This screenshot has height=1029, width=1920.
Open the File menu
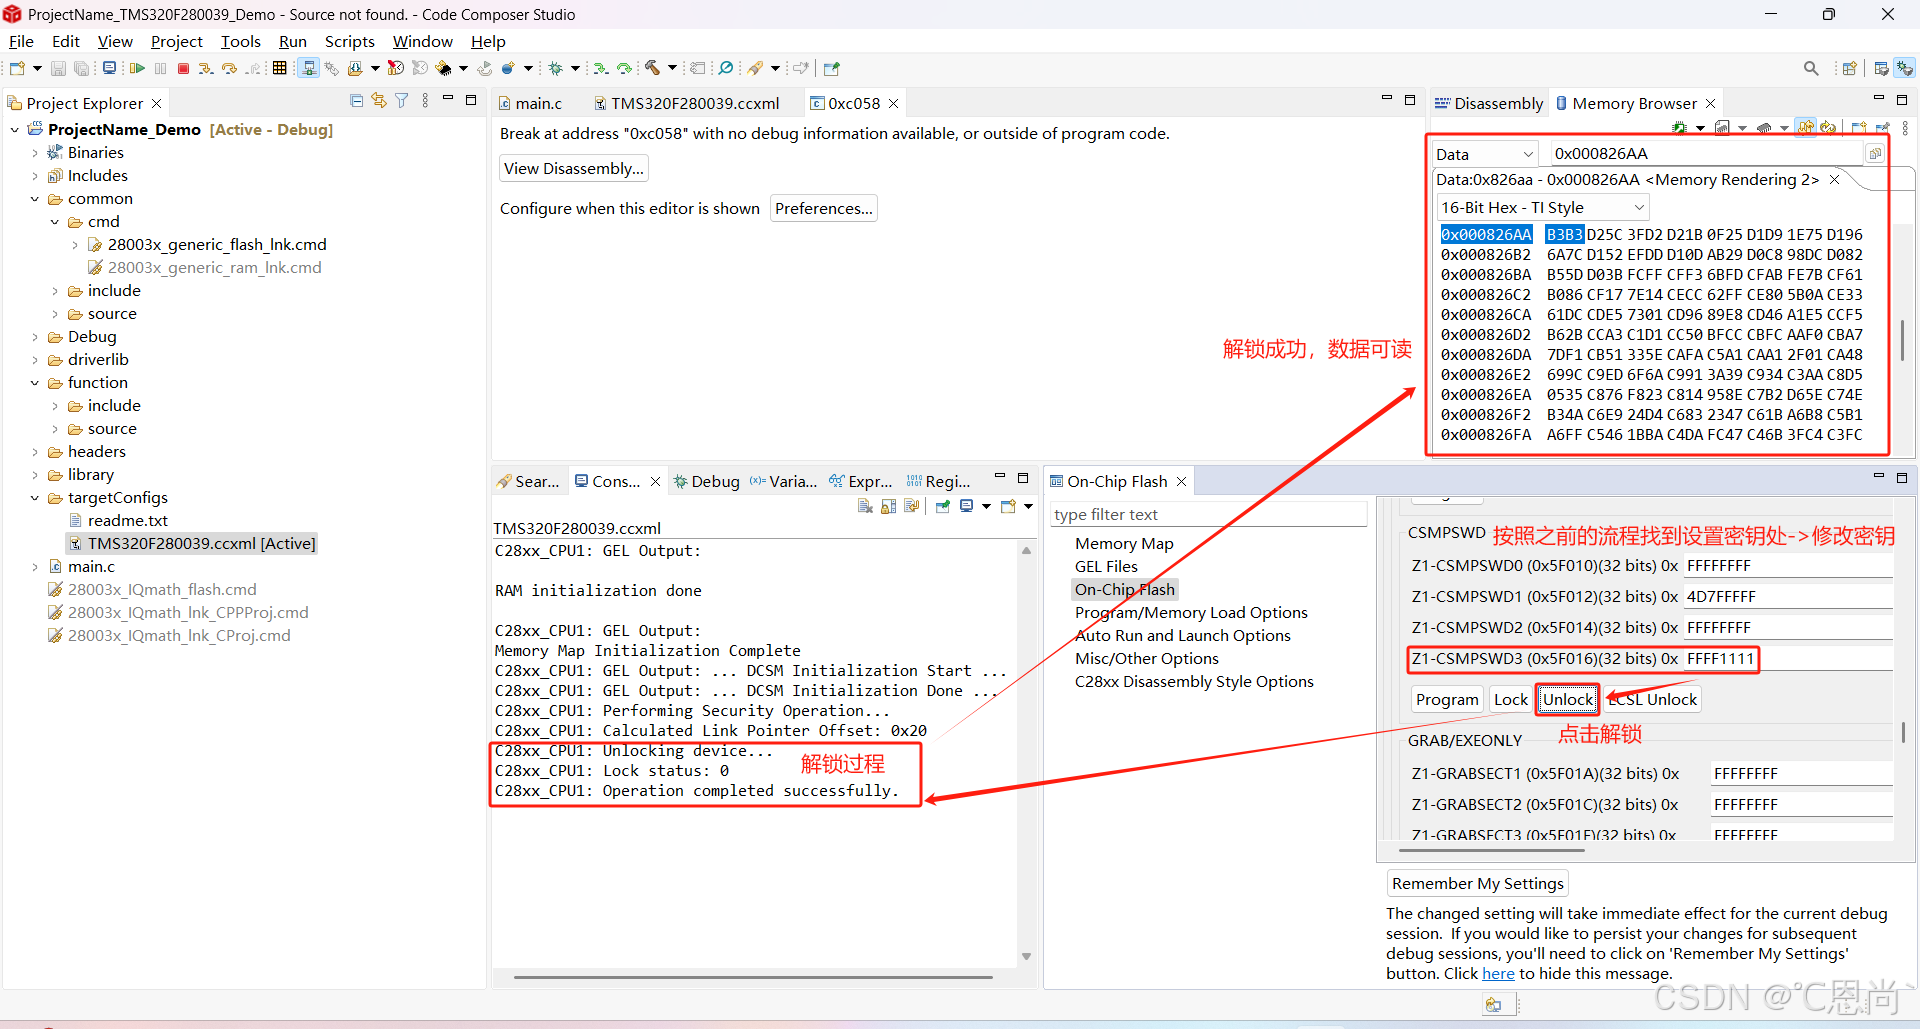tap(21, 41)
